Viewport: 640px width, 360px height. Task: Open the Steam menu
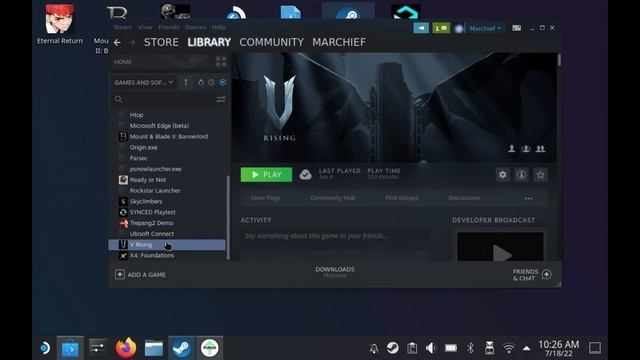[122, 27]
